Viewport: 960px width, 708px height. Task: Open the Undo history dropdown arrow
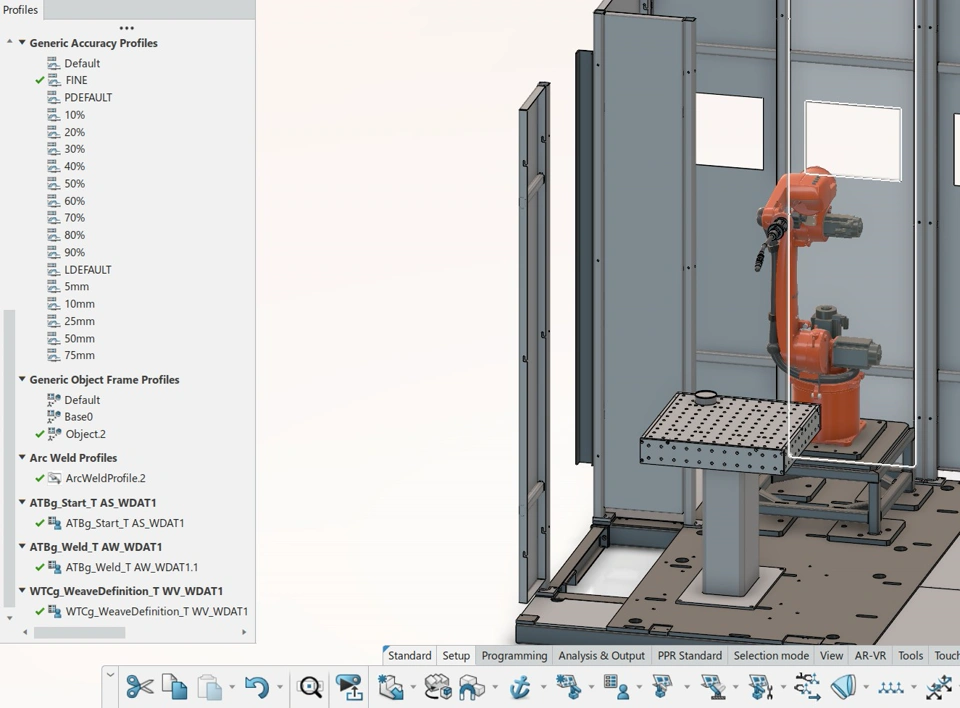pos(280,687)
